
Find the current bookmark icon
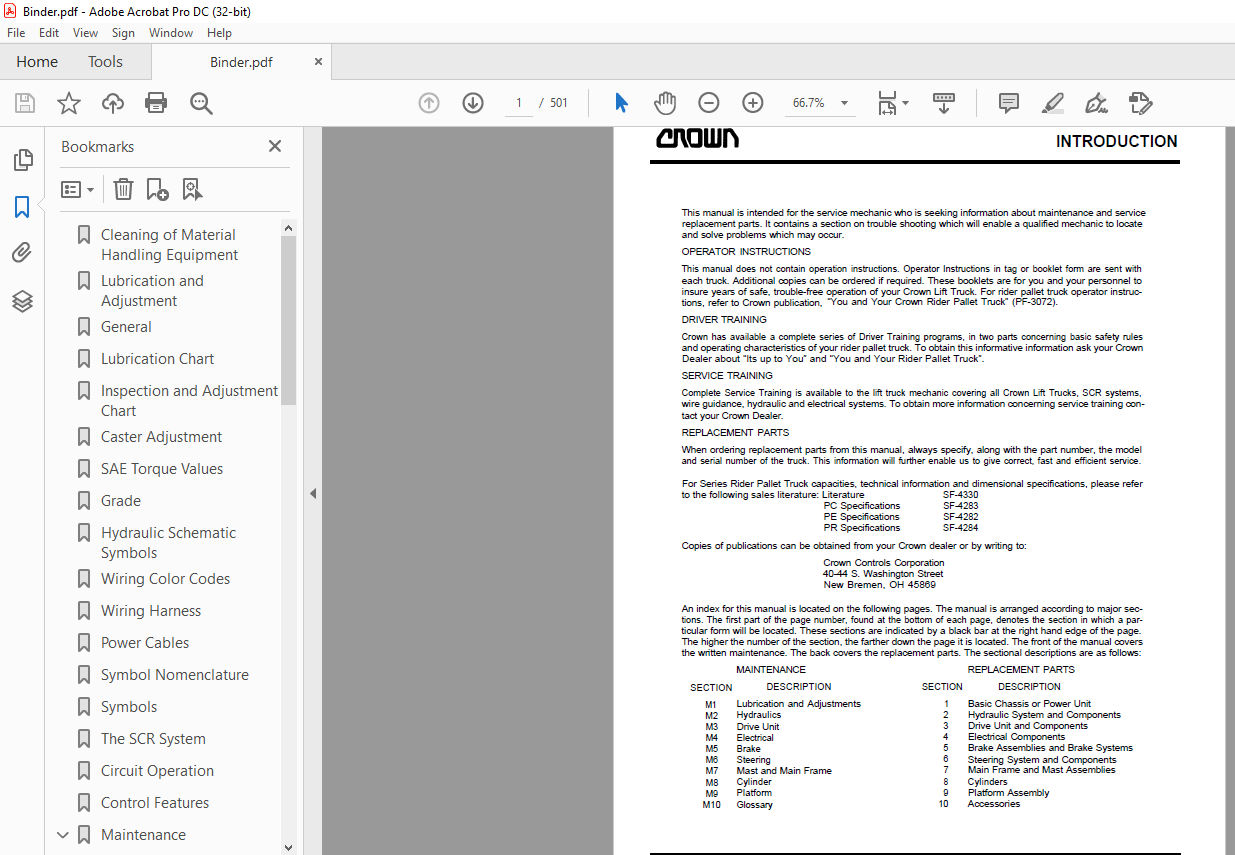[192, 189]
